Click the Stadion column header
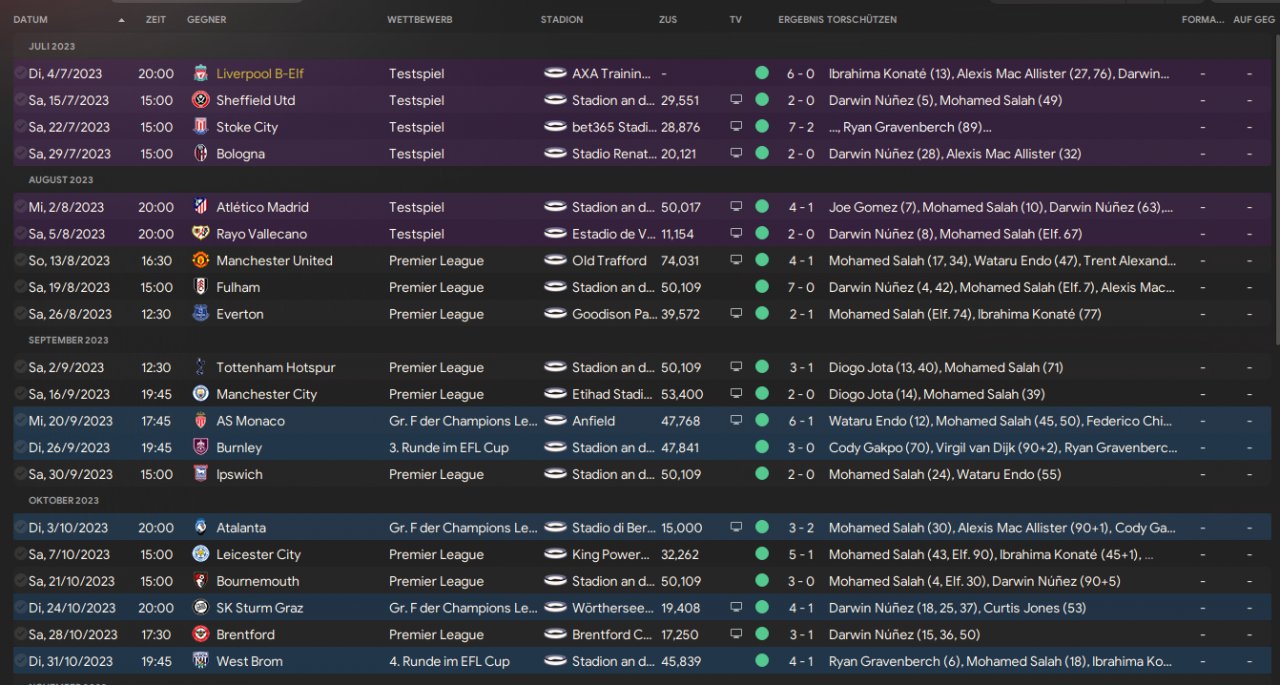This screenshot has width=1280, height=685. click(561, 20)
